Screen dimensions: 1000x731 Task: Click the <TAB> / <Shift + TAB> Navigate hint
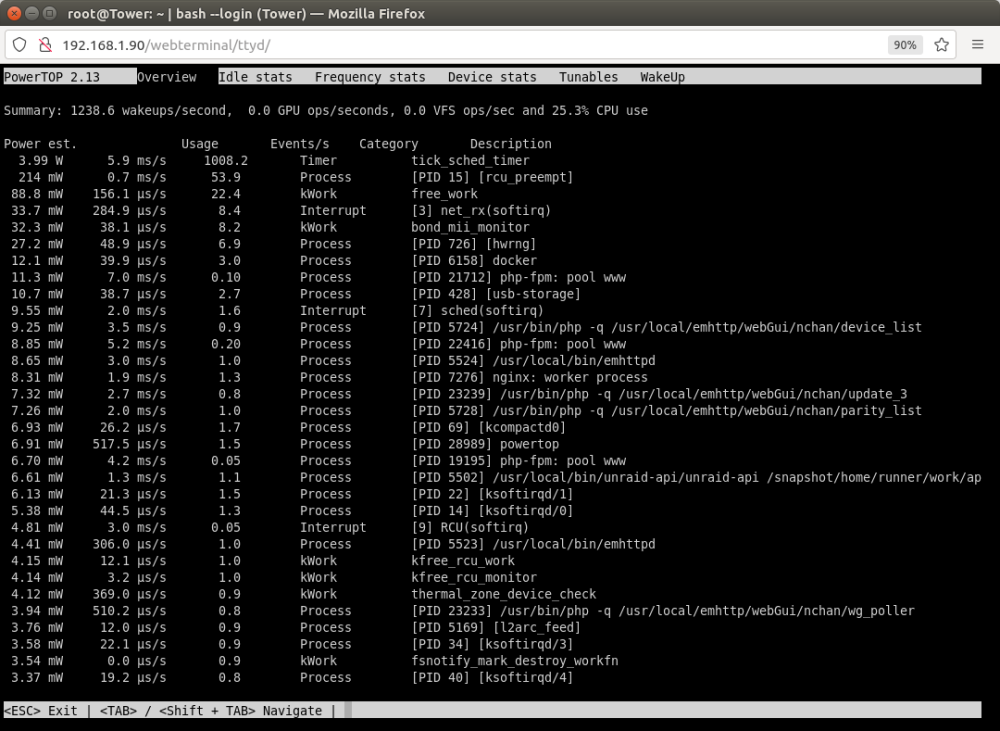(211, 710)
